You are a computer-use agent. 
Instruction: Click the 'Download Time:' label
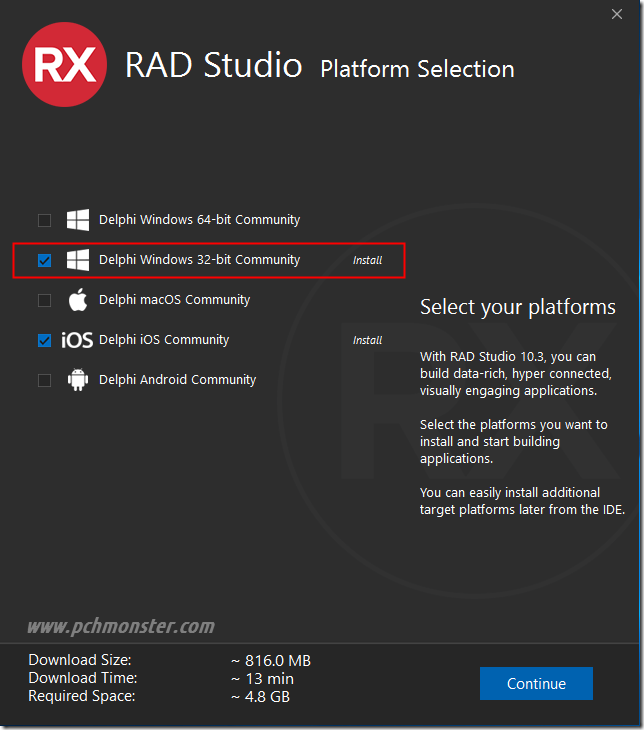[x=83, y=678]
